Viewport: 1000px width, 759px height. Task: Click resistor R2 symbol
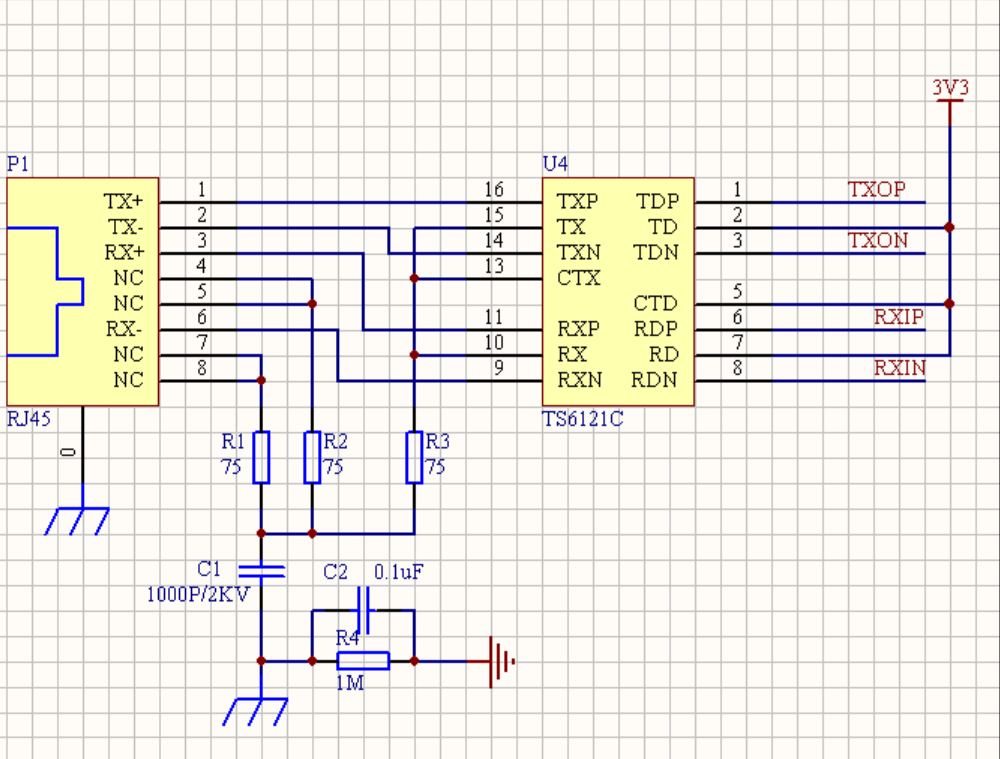coord(312,457)
